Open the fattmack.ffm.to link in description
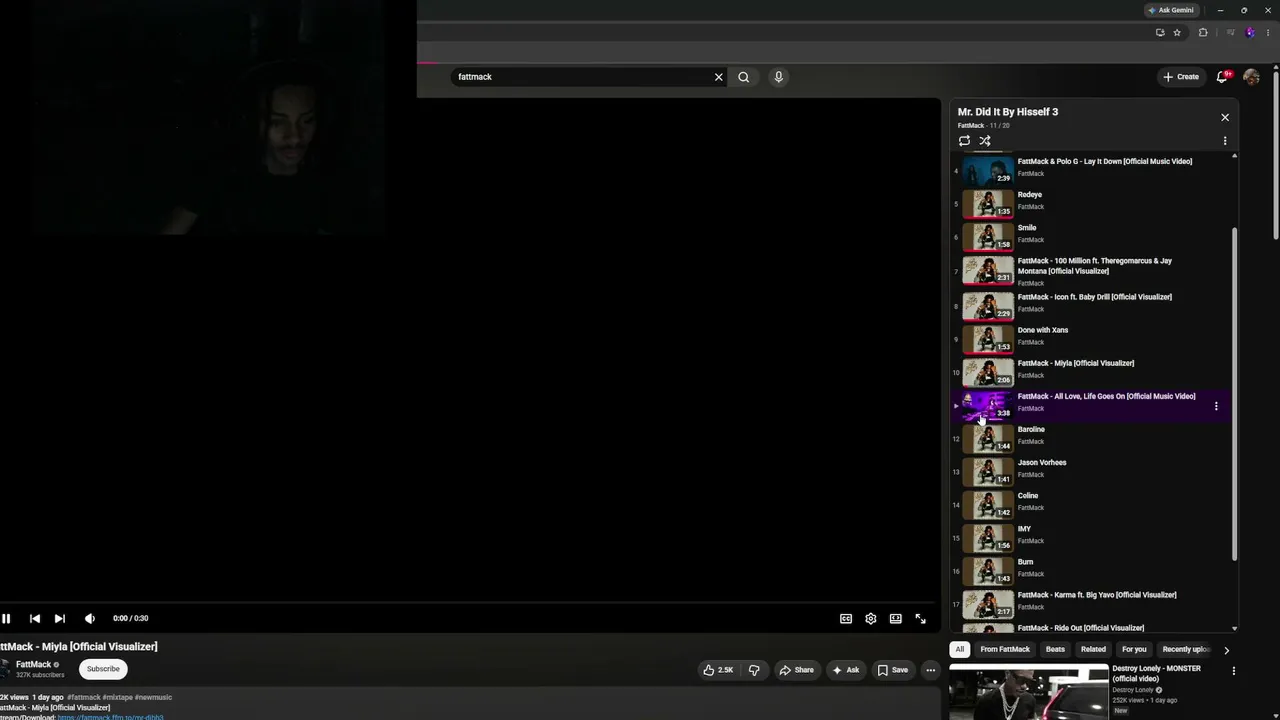This screenshot has height=720, width=1280. click(x=111, y=717)
